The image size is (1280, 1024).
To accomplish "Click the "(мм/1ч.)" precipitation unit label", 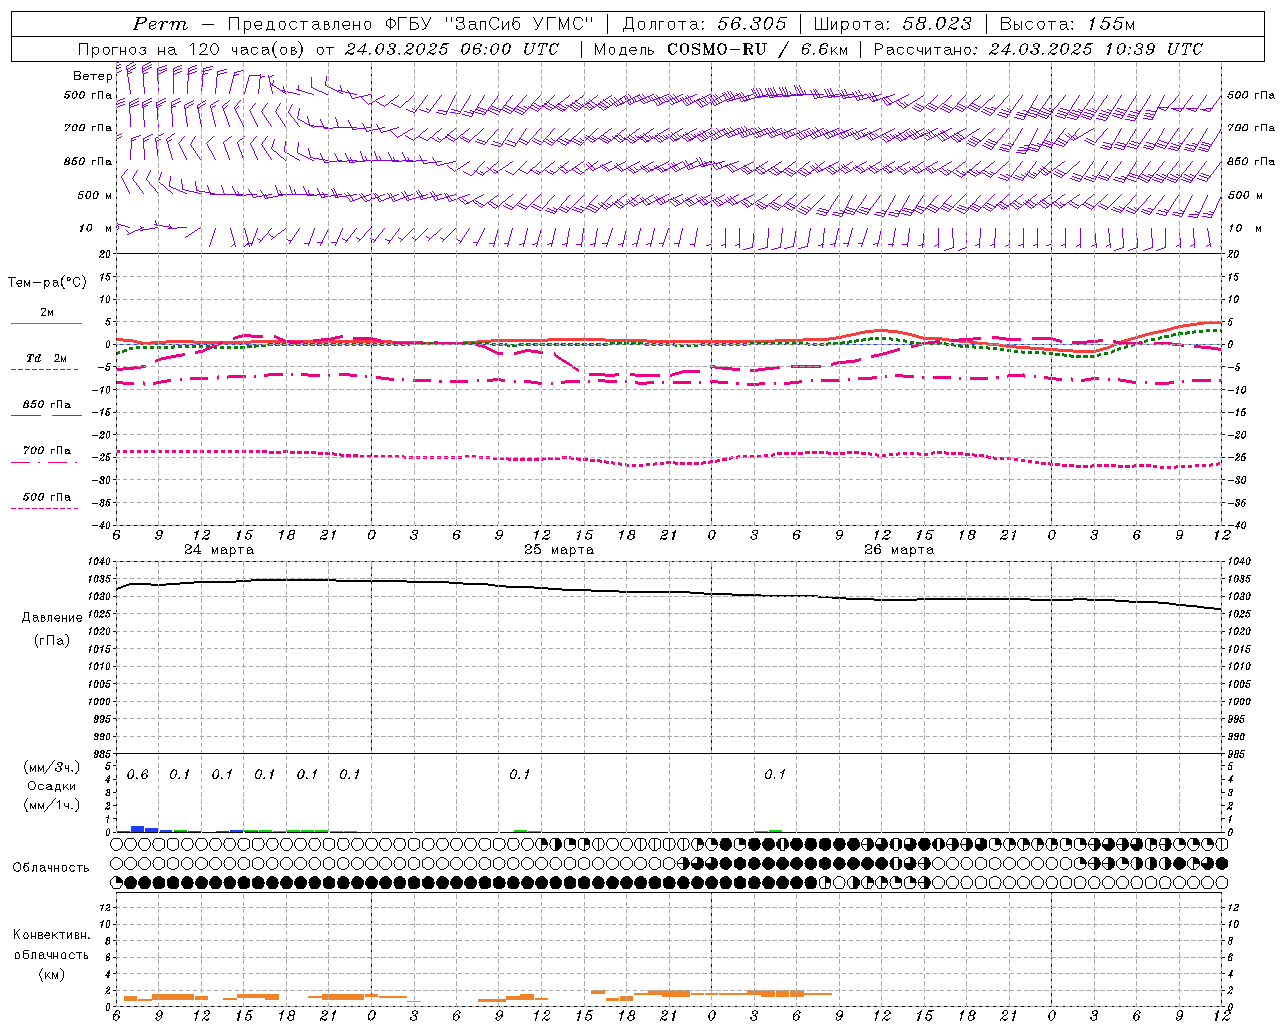I will pos(51,805).
